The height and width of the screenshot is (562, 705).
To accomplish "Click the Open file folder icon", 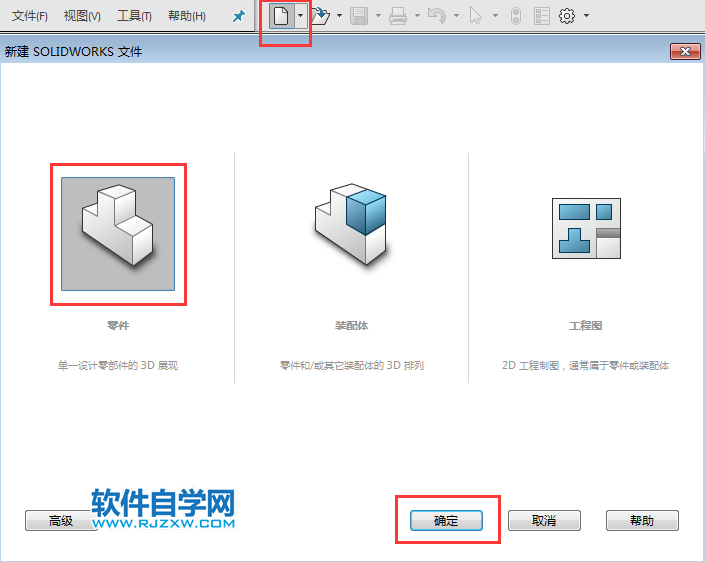I will pyautogui.click(x=320, y=16).
